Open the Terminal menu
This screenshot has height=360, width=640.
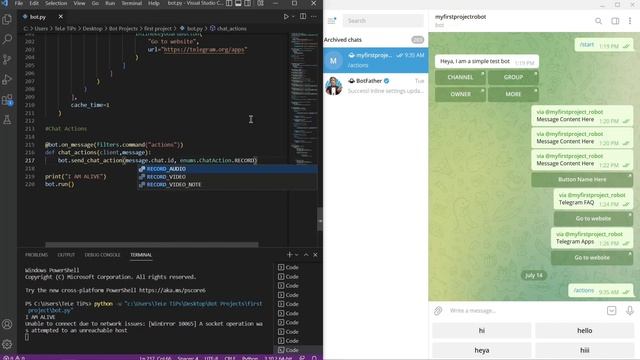(x=131, y=3)
